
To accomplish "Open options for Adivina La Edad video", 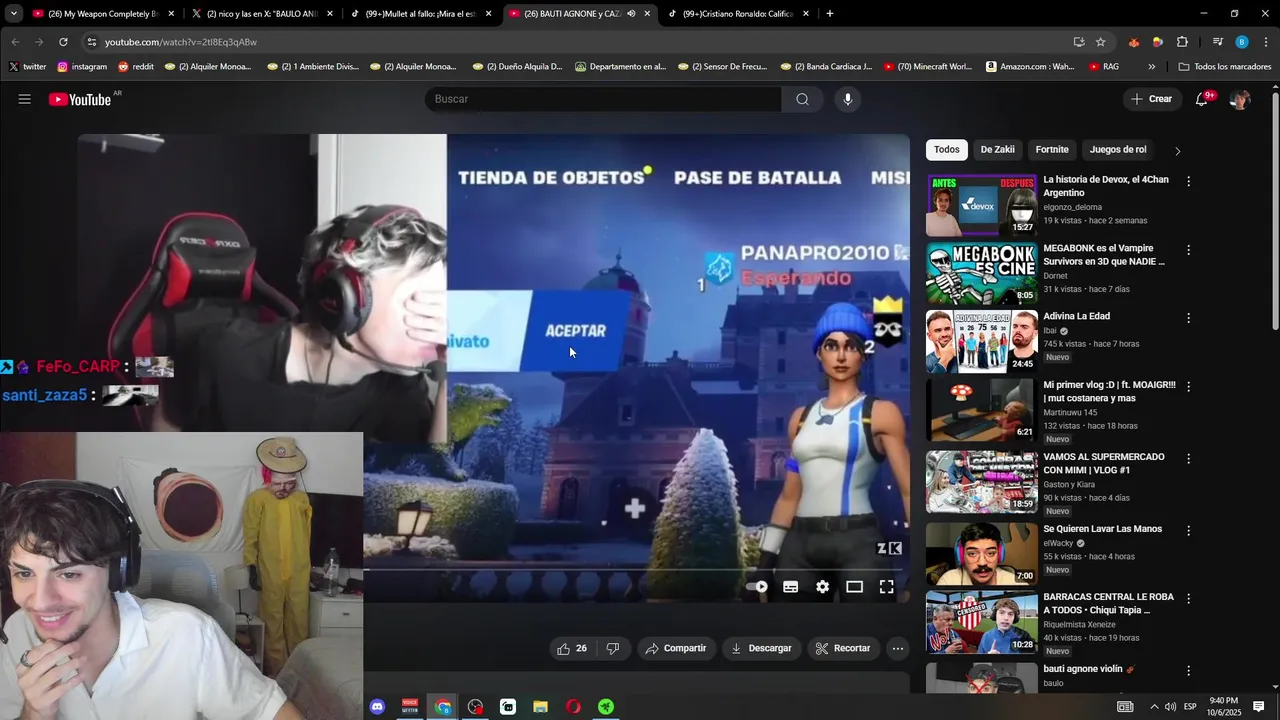I will (x=1188, y=318).
